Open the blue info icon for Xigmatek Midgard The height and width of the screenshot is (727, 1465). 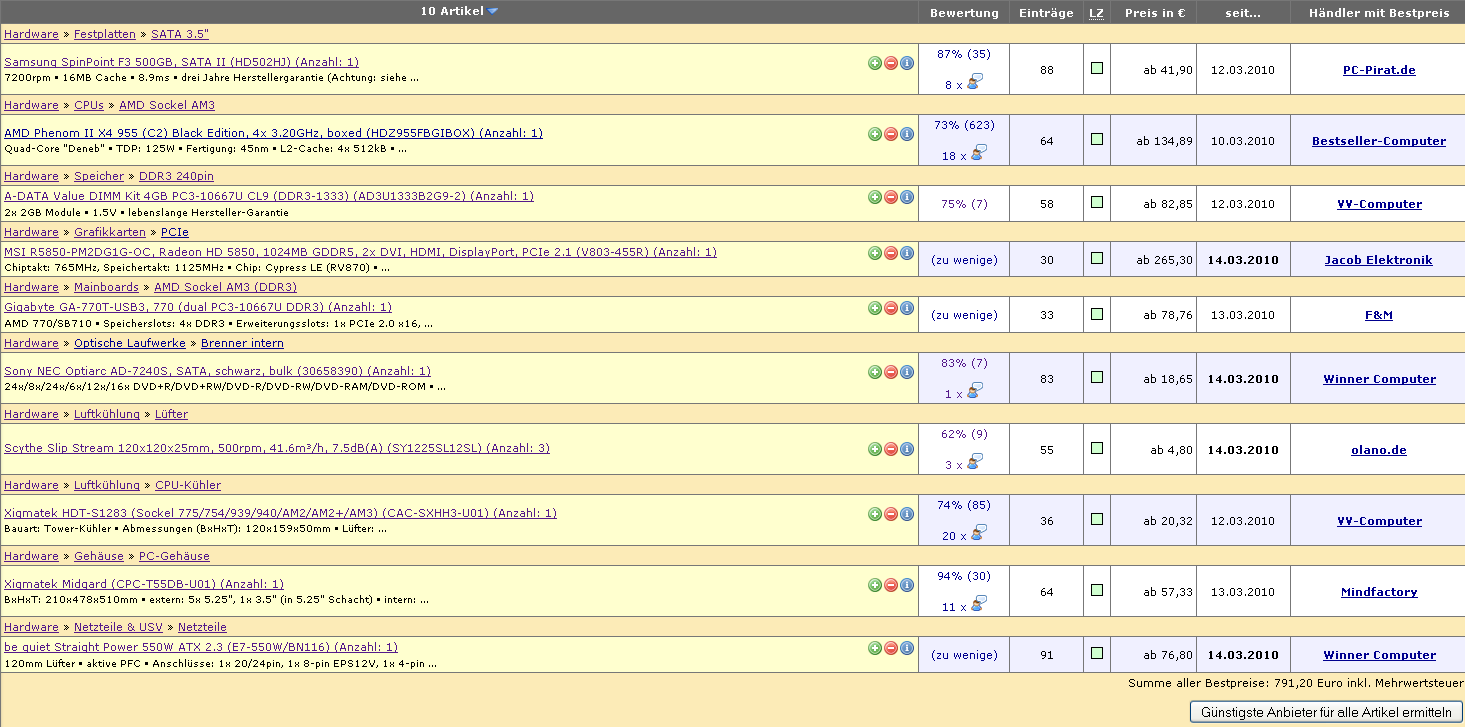point(907,585)
